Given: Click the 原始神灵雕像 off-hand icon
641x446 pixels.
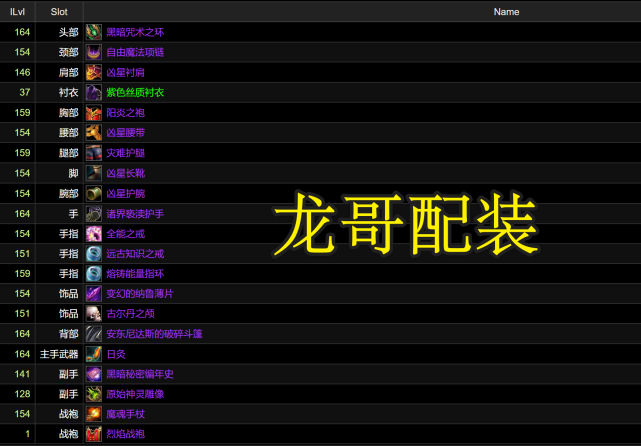Looking at the screenshot, I should [x=93, y=393].
